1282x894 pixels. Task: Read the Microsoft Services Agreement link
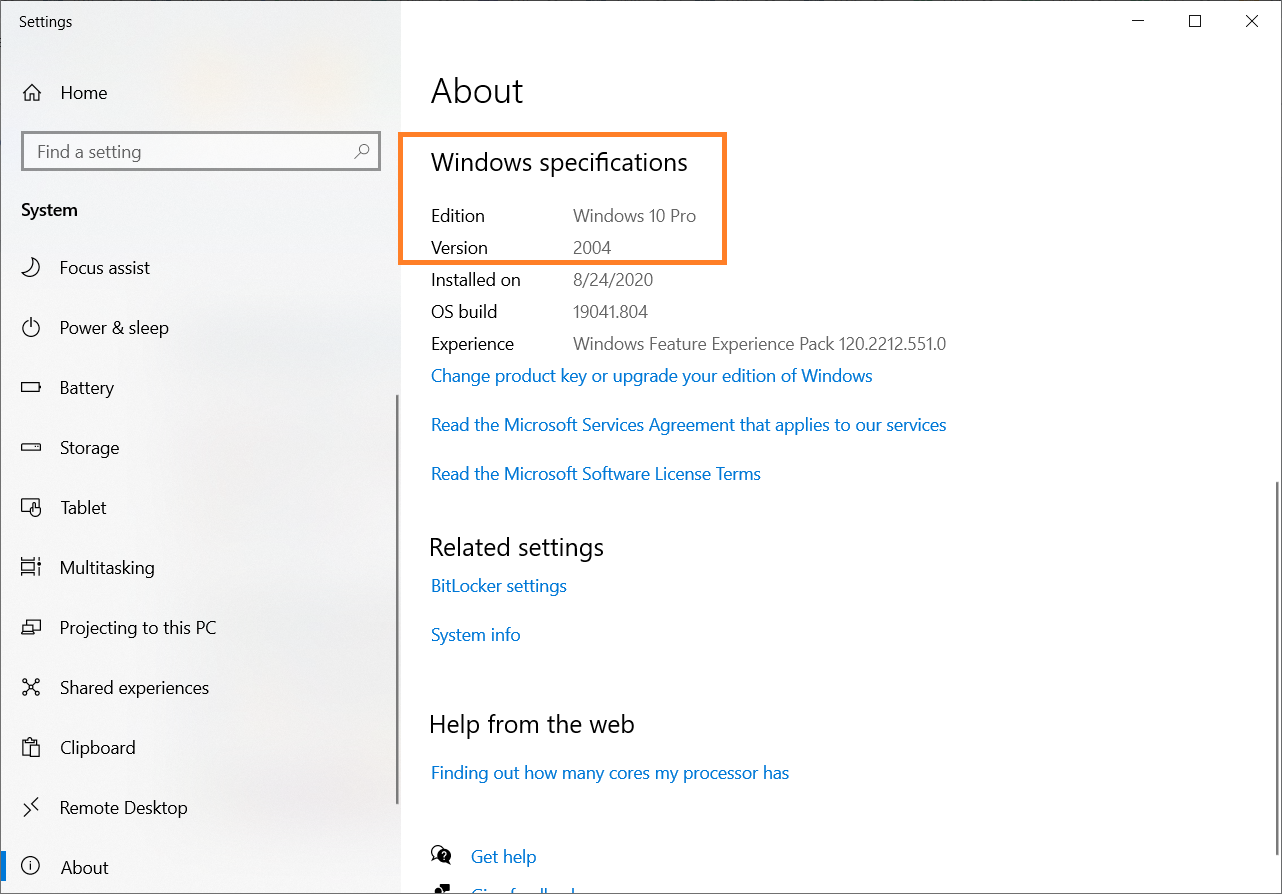pos(688,425)
